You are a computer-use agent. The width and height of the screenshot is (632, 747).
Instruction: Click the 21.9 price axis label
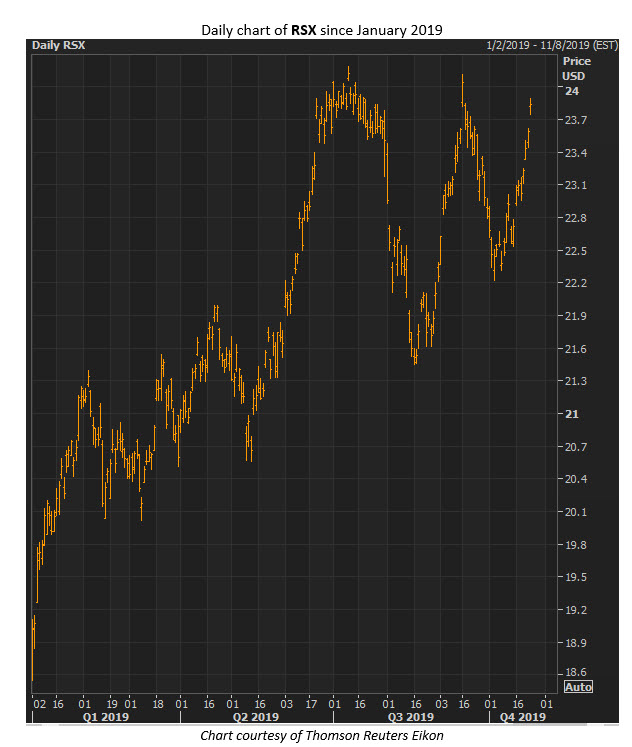[x=575, y=316]
